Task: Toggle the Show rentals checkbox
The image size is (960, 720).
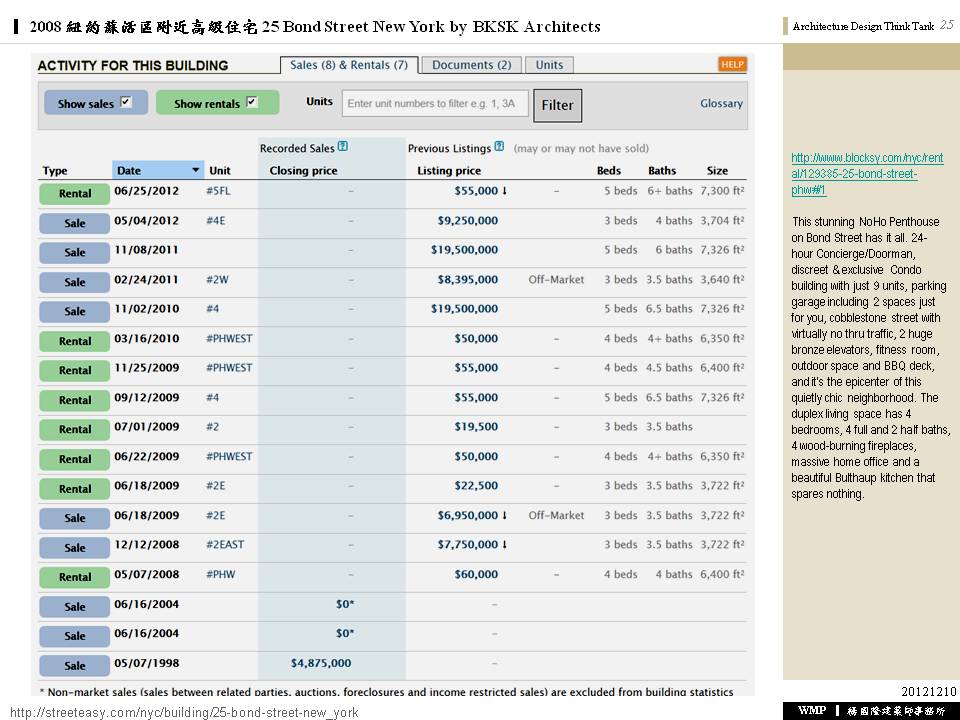Action: pyautogui.click(x=251, y=102)
